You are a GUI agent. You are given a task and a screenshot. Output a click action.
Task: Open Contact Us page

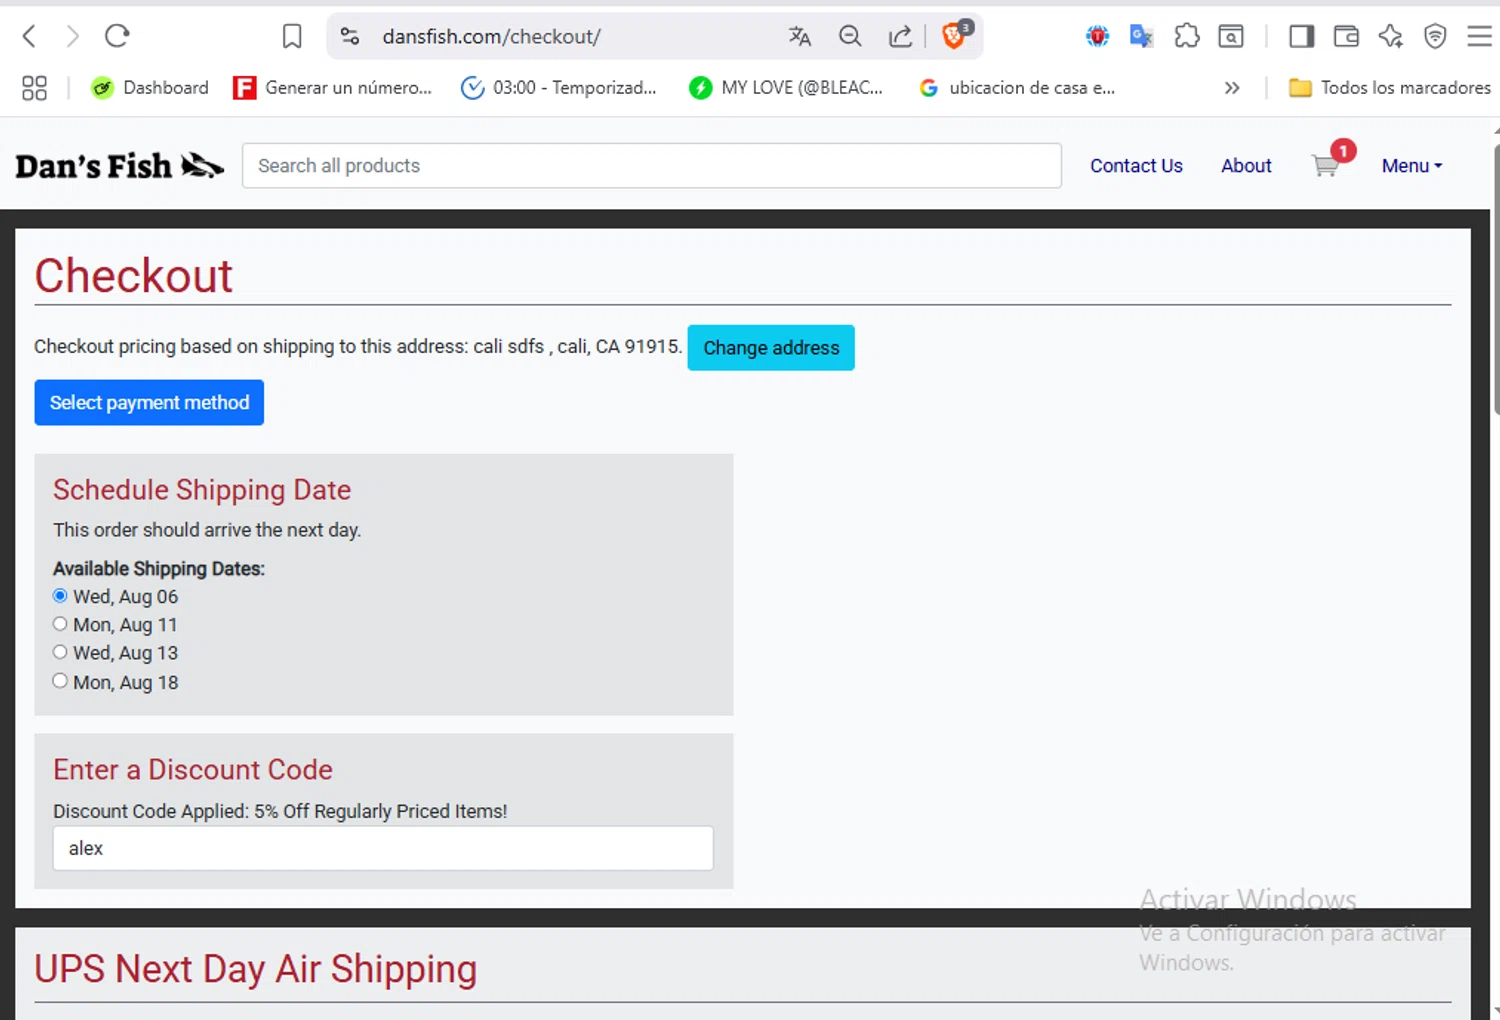1136,166
